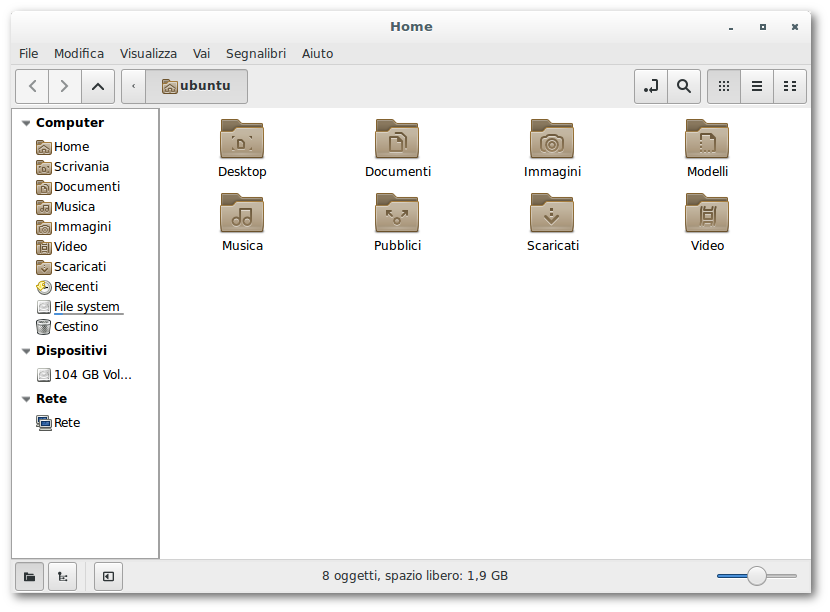This screenshot has height=612, width=830.
Task: Click the search magnifier icon in toolbar
Action: point(683,86)
